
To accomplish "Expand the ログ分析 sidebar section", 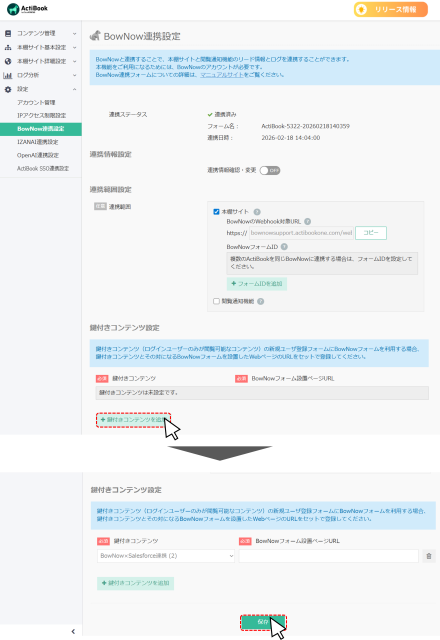I will point(41,75).
